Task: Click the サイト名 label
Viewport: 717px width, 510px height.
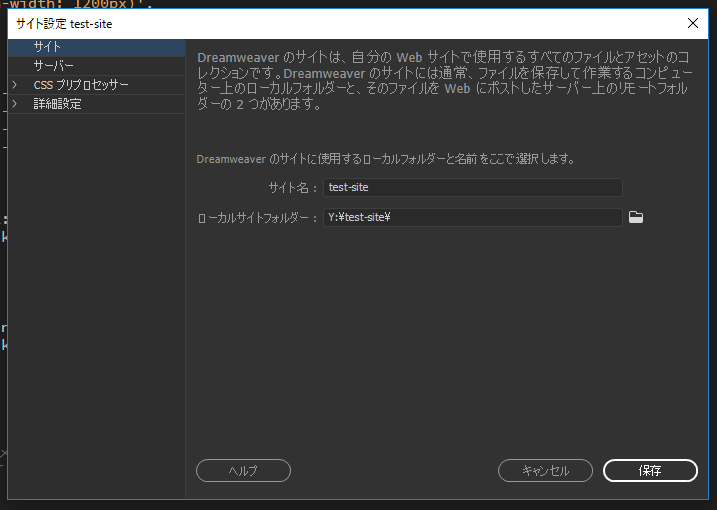Action: tap(293, 188)
